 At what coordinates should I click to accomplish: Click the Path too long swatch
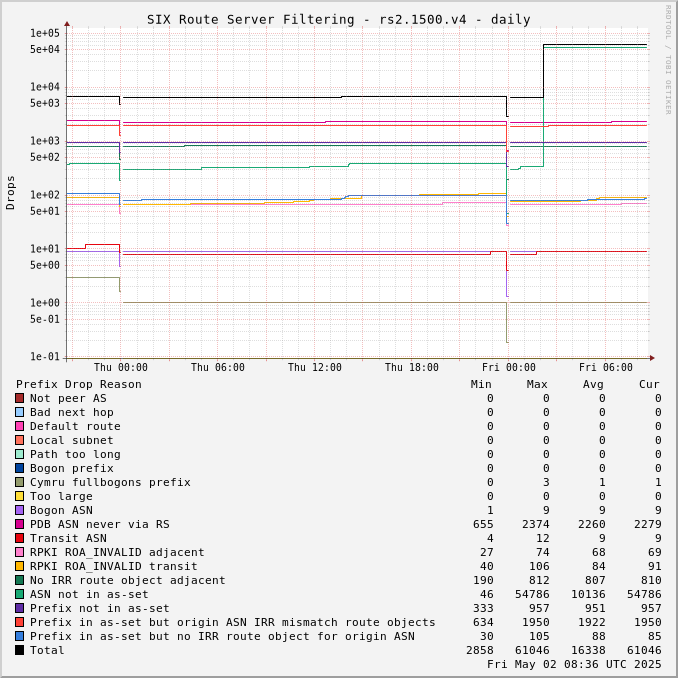(x=19, y=454)
